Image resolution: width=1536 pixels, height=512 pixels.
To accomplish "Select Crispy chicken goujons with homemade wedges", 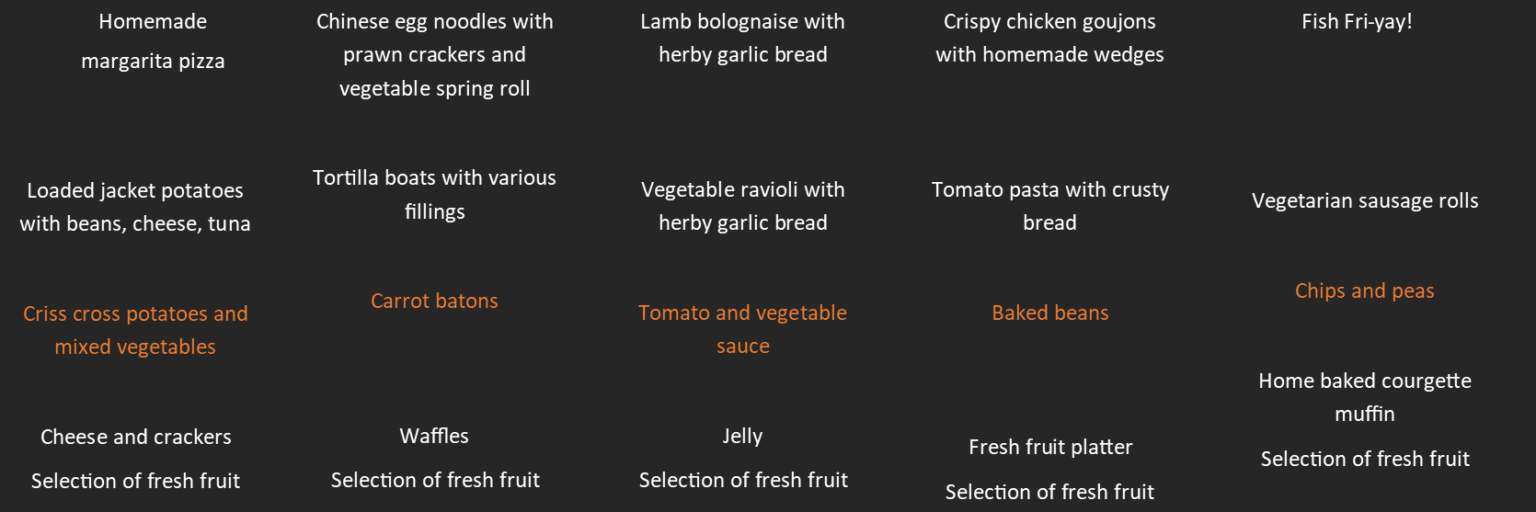I will 1050,38.
